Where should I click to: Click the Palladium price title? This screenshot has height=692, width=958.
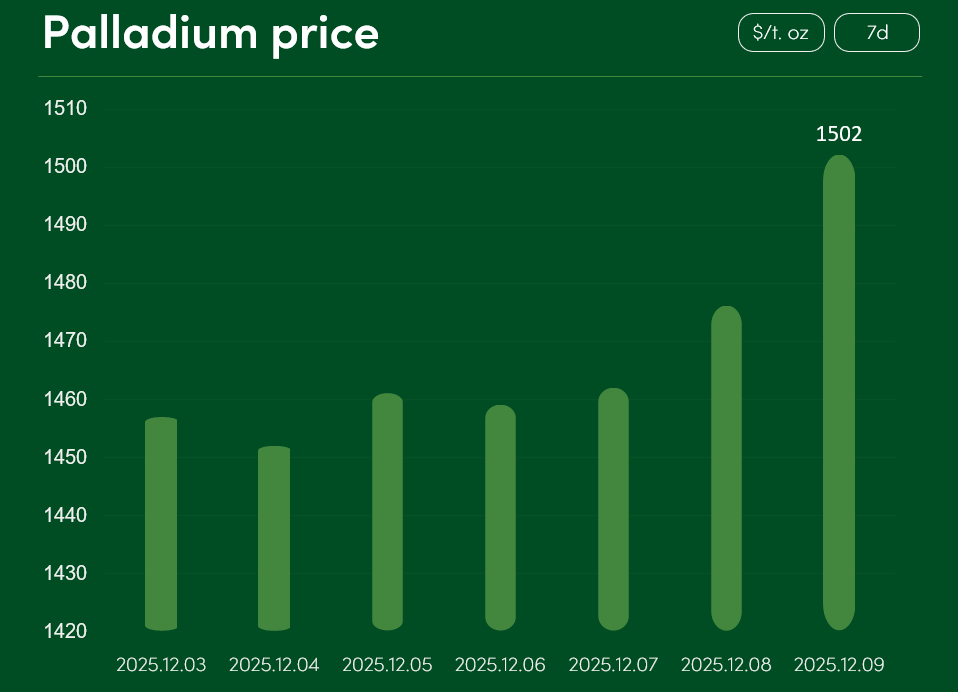coord(211,34)
